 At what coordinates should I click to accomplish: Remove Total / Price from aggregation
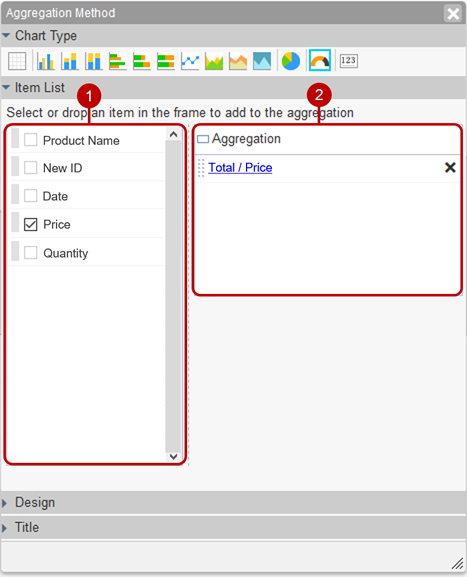pos(450,167)
